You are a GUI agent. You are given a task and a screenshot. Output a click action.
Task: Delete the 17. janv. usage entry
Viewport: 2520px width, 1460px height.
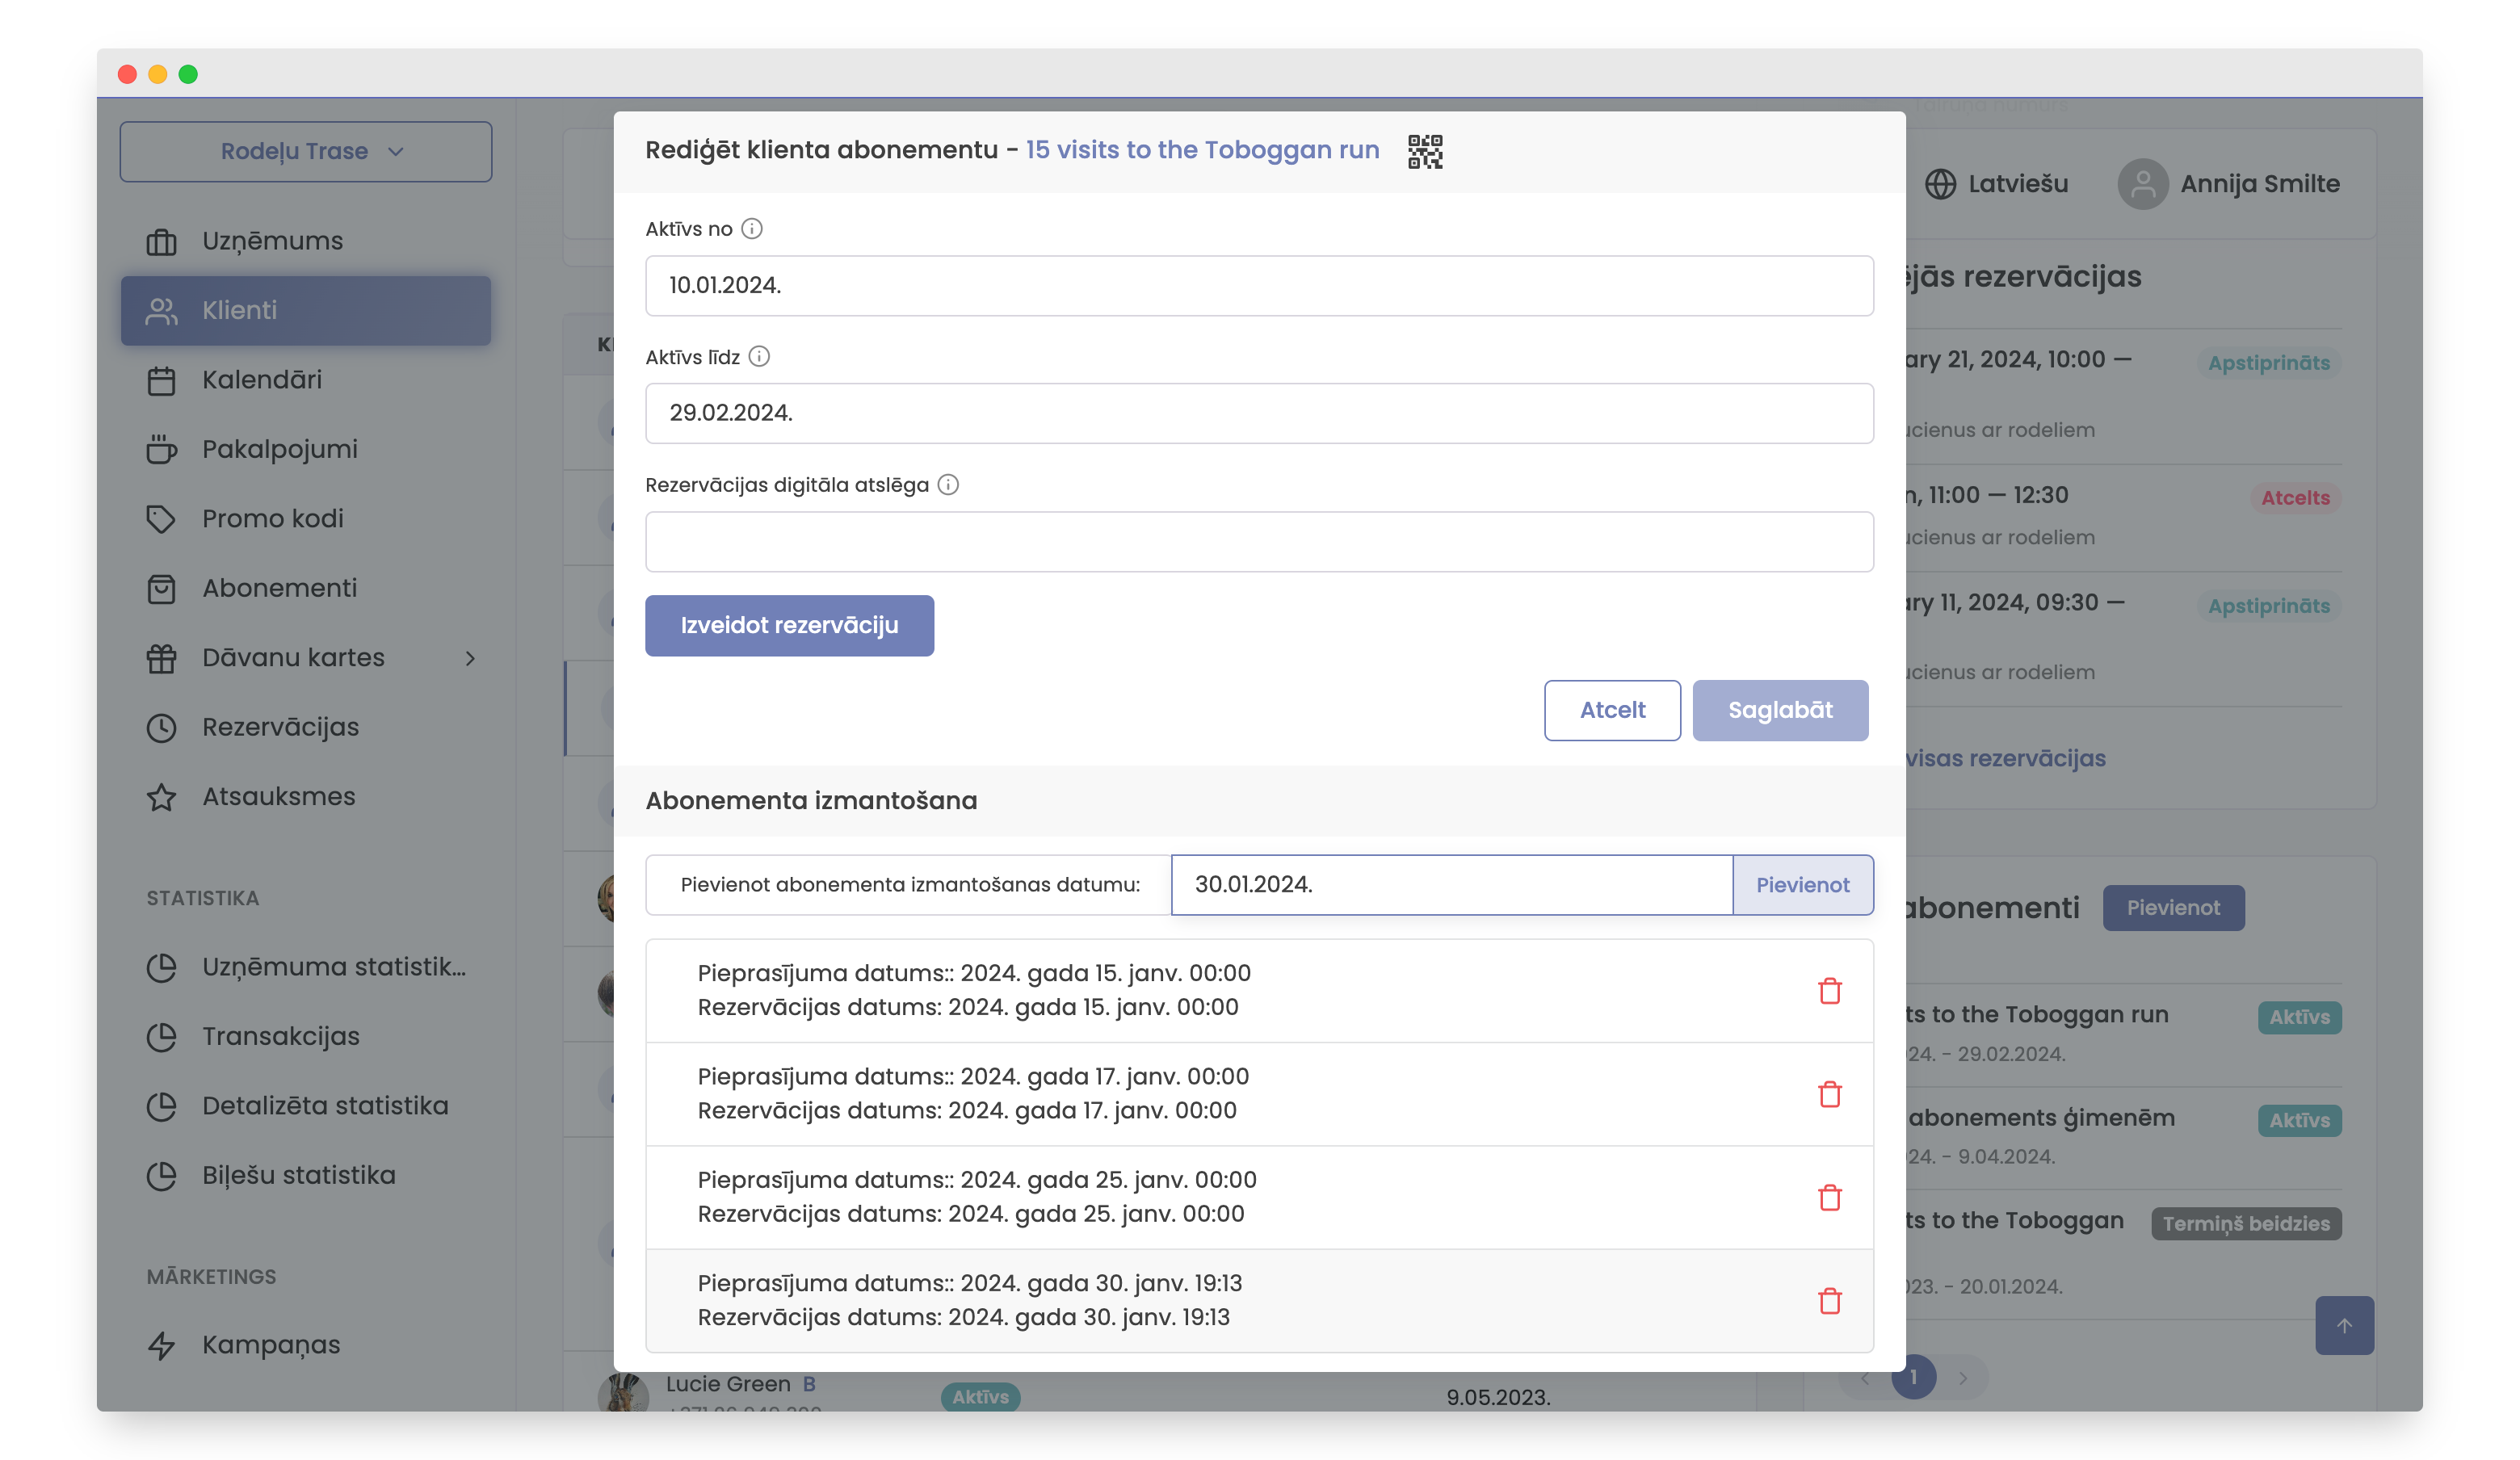pyautogui.click(x=1829, y=1094)
